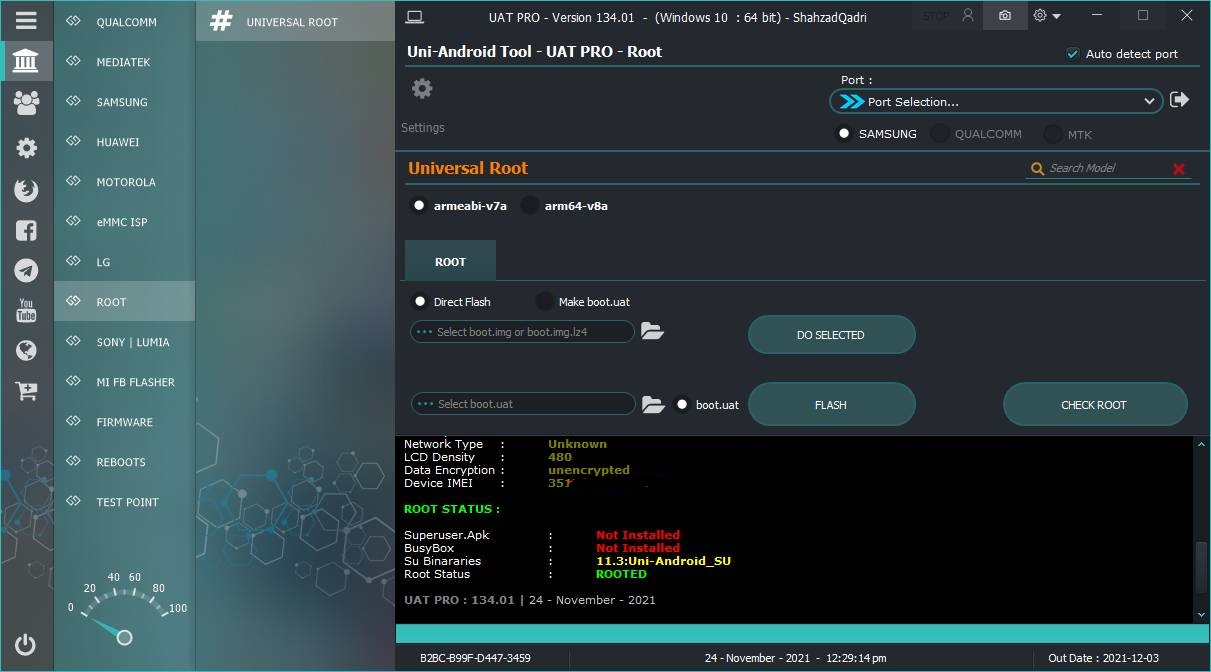1211x672 pixels.
Task: Click the search magnifier icon
Action: tap(1038, 169)
